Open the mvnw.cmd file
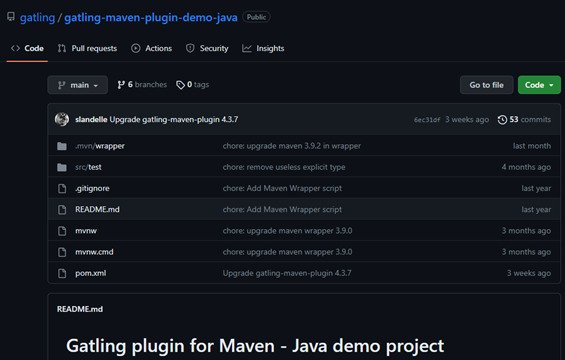The height and width of the screenshot is (360, 565). [94, 252]
